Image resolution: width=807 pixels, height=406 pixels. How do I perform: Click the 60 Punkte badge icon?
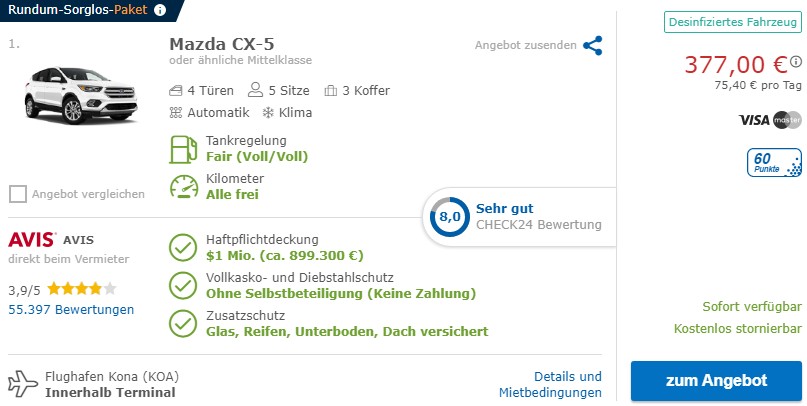pyautogui.click(x=774, y=163)
